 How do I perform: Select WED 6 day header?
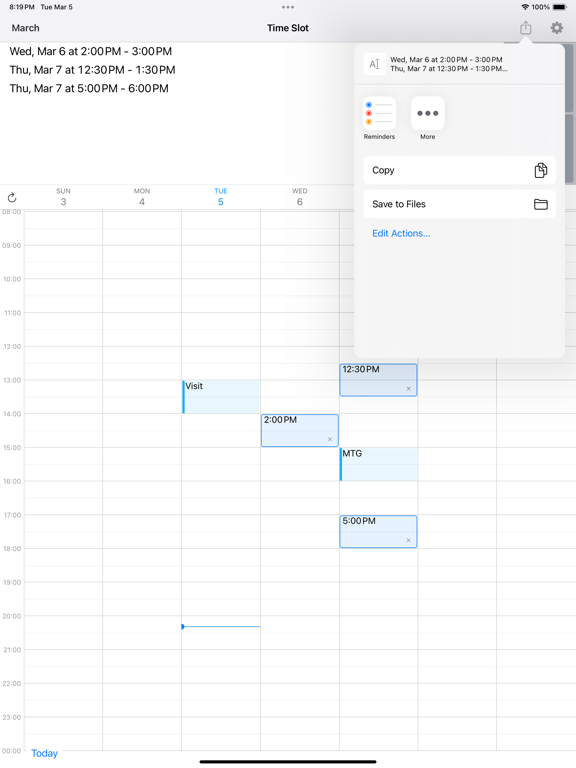300,197
